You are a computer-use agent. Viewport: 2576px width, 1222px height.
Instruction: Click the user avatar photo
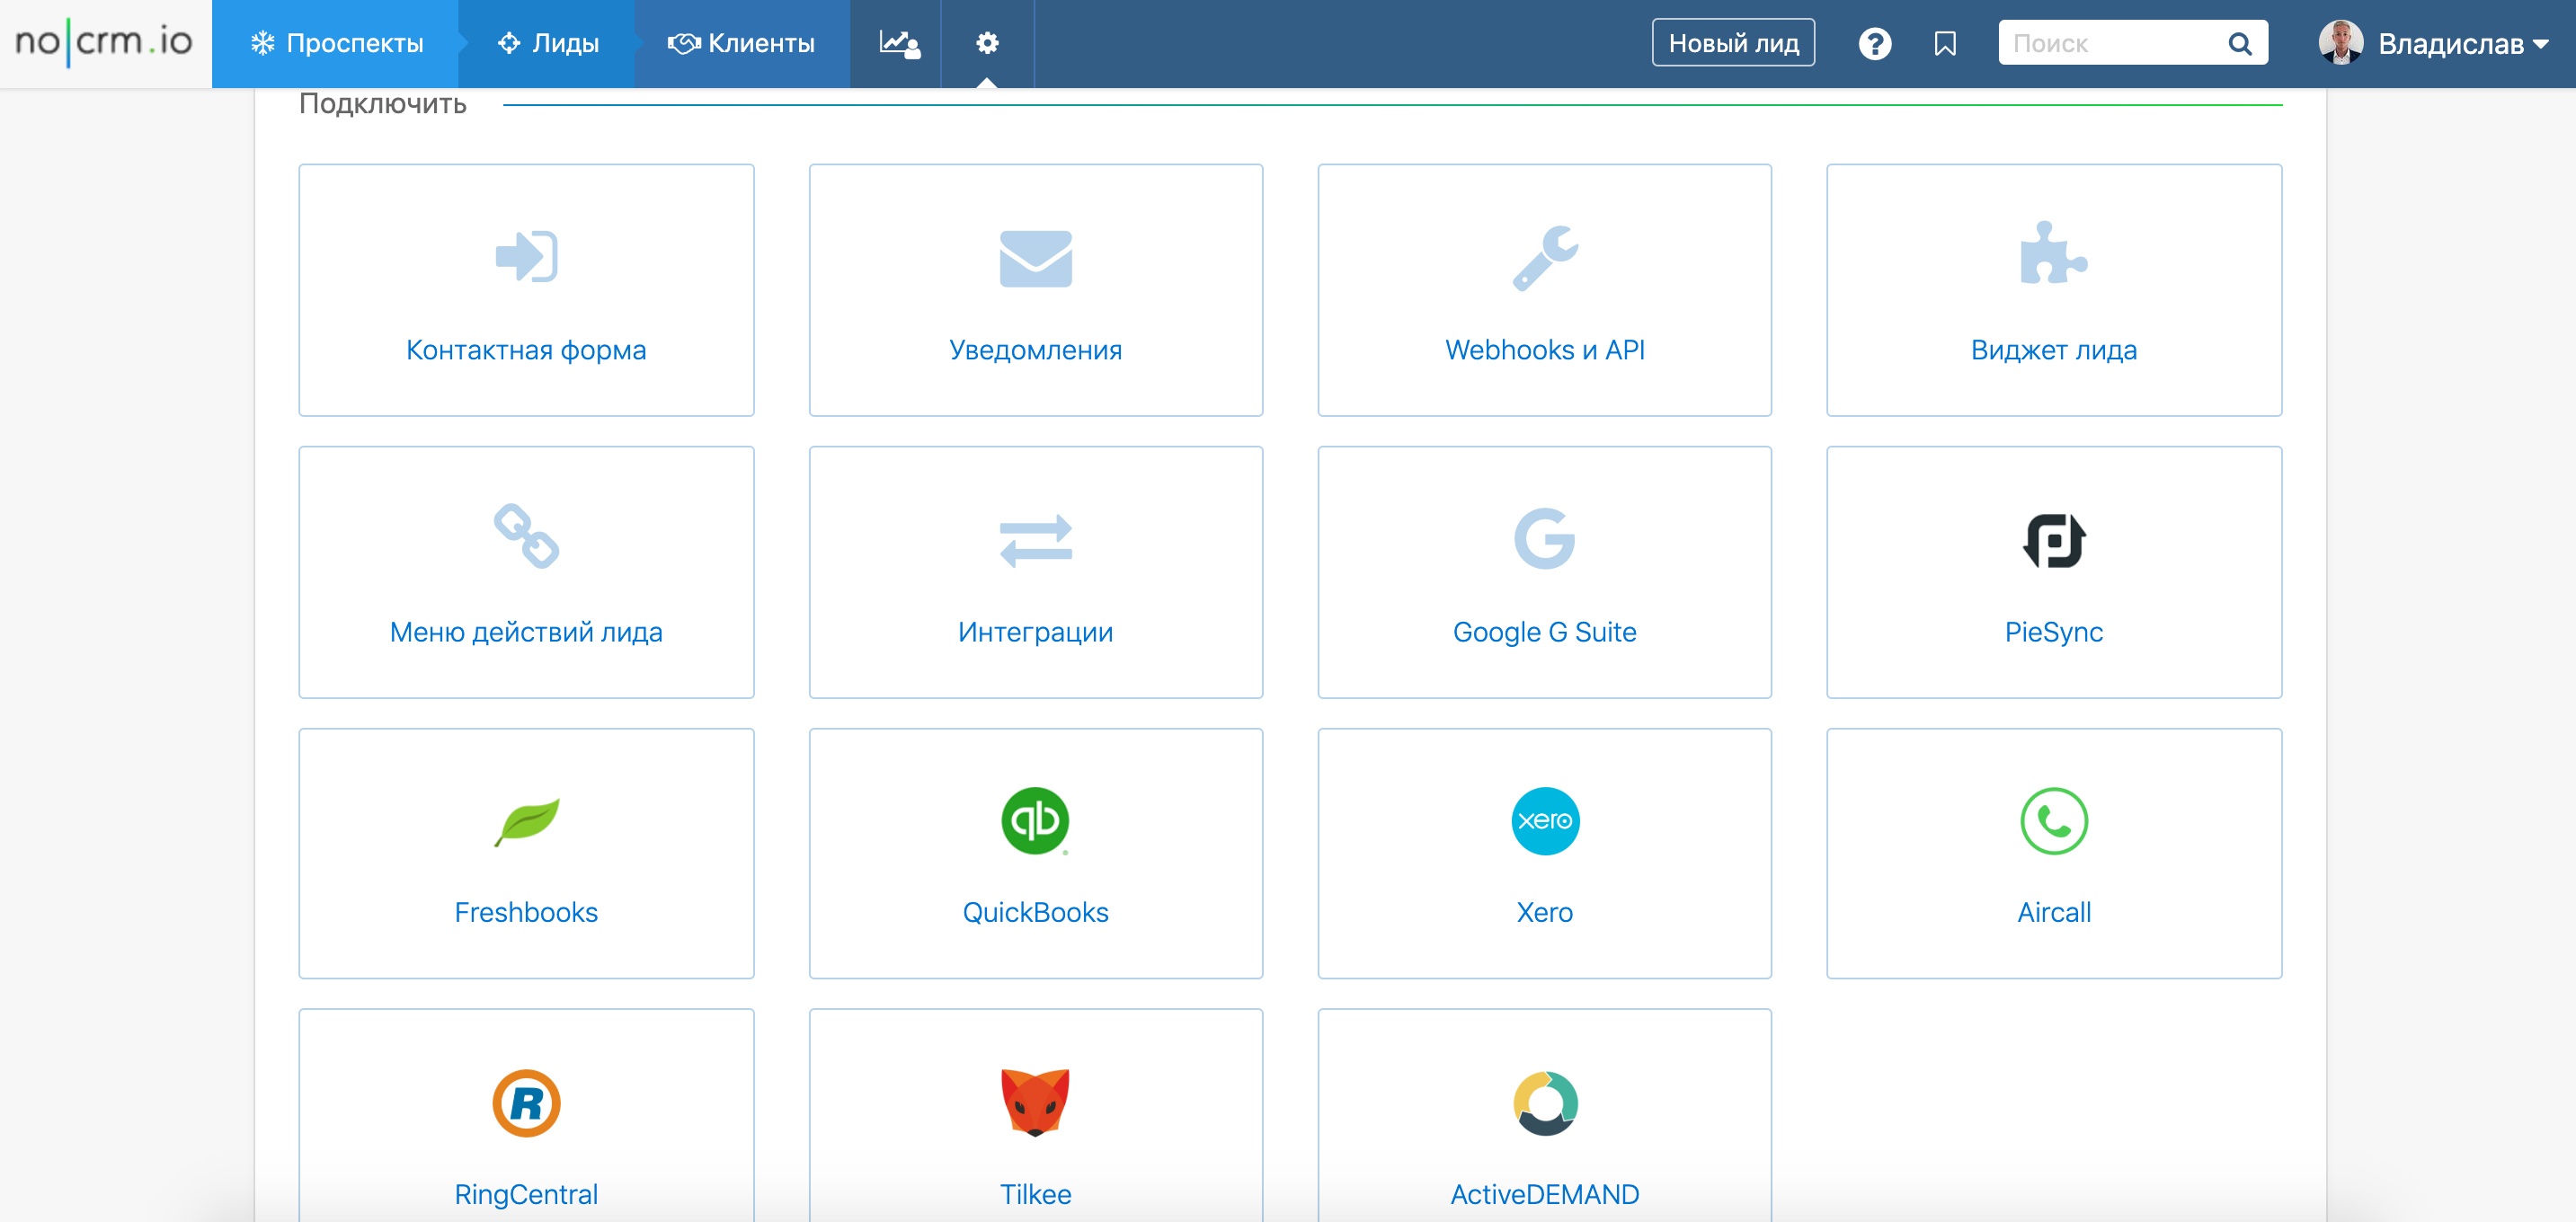point(2340,43)
